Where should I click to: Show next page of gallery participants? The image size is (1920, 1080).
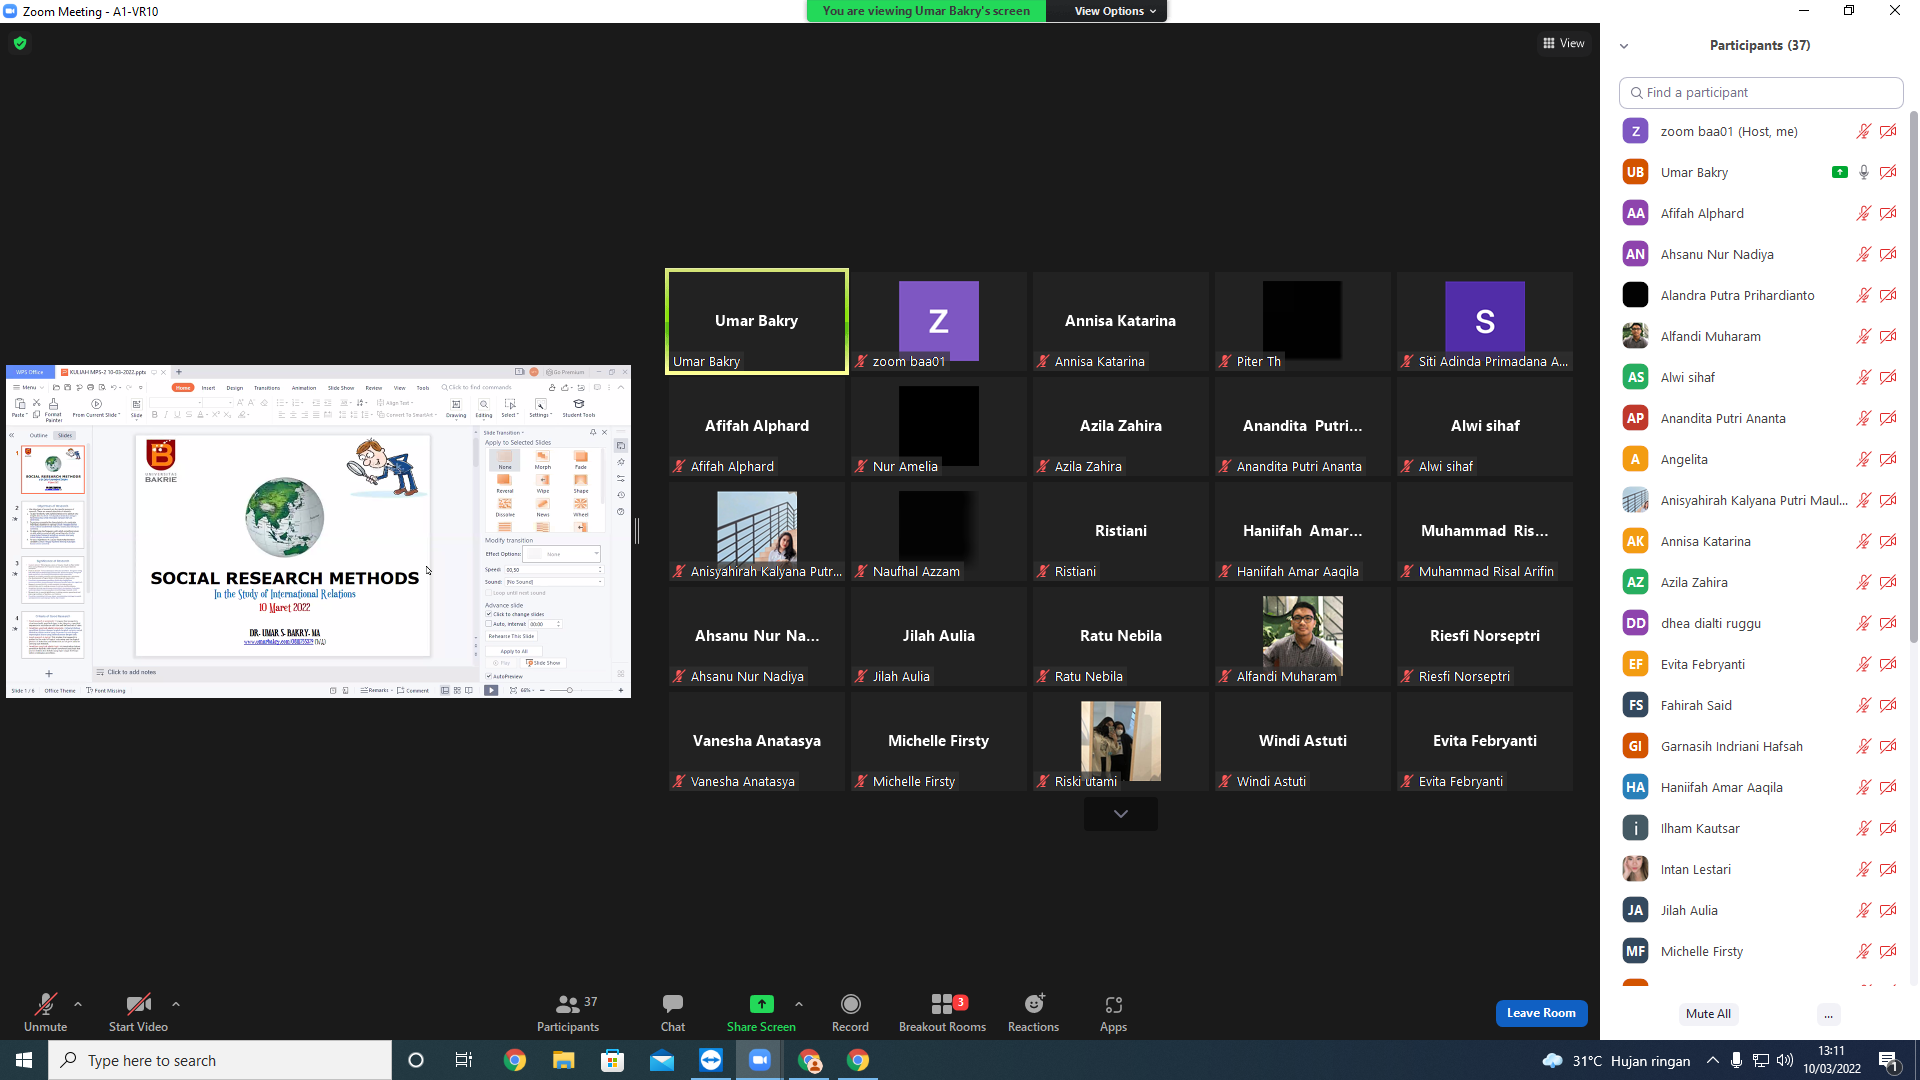pyautogui.click(x=1121, y=814)
